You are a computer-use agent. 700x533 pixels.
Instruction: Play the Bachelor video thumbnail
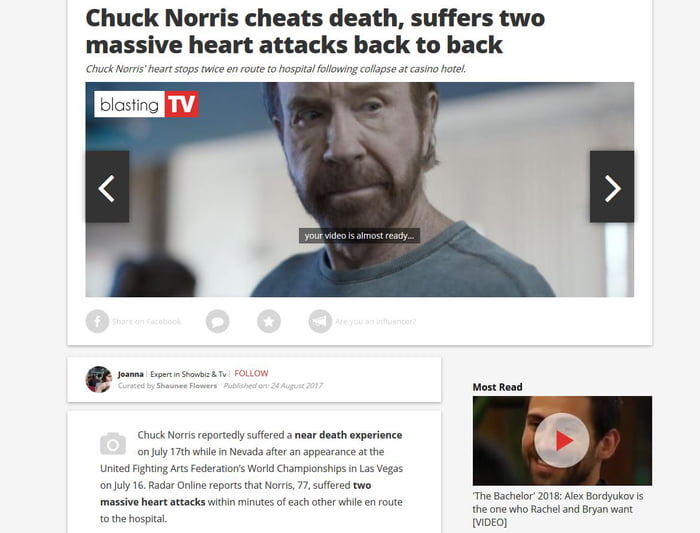562,441
